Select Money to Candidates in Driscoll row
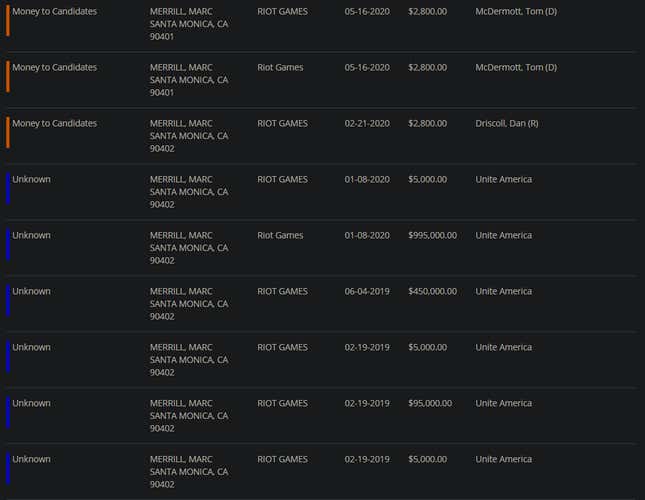Image resolution: width=645 pixels, height=500 pixels. coord(54,123)
